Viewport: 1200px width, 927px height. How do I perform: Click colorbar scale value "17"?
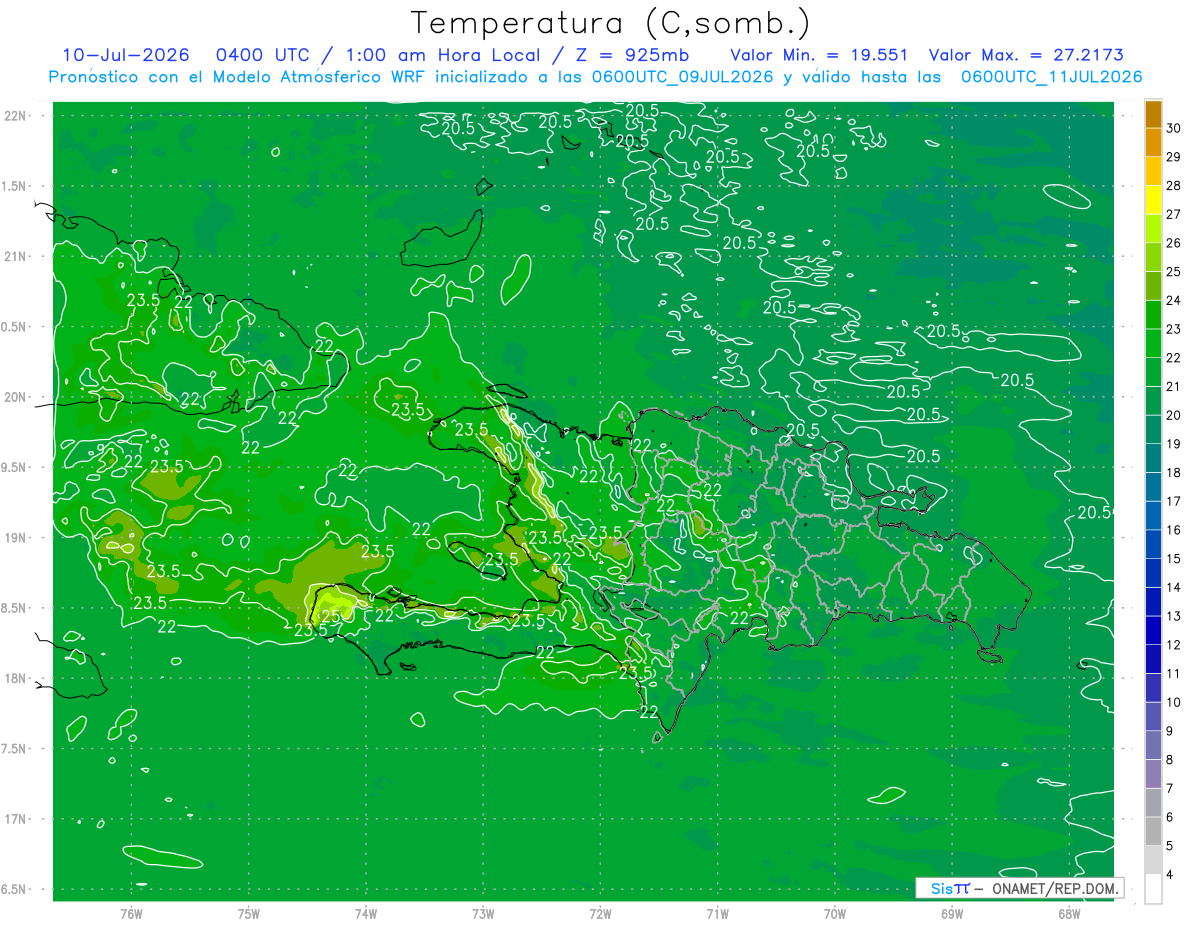pos(1174,501)
